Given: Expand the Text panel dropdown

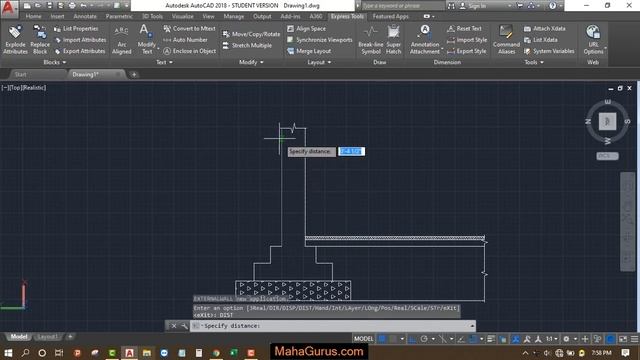Looking at the screenshot, I should click(x=164, y=62).
